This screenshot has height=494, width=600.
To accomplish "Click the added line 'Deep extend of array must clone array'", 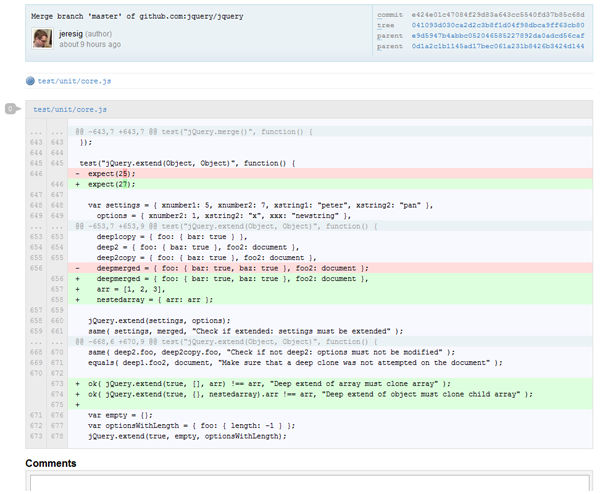I will click(330, 384).
